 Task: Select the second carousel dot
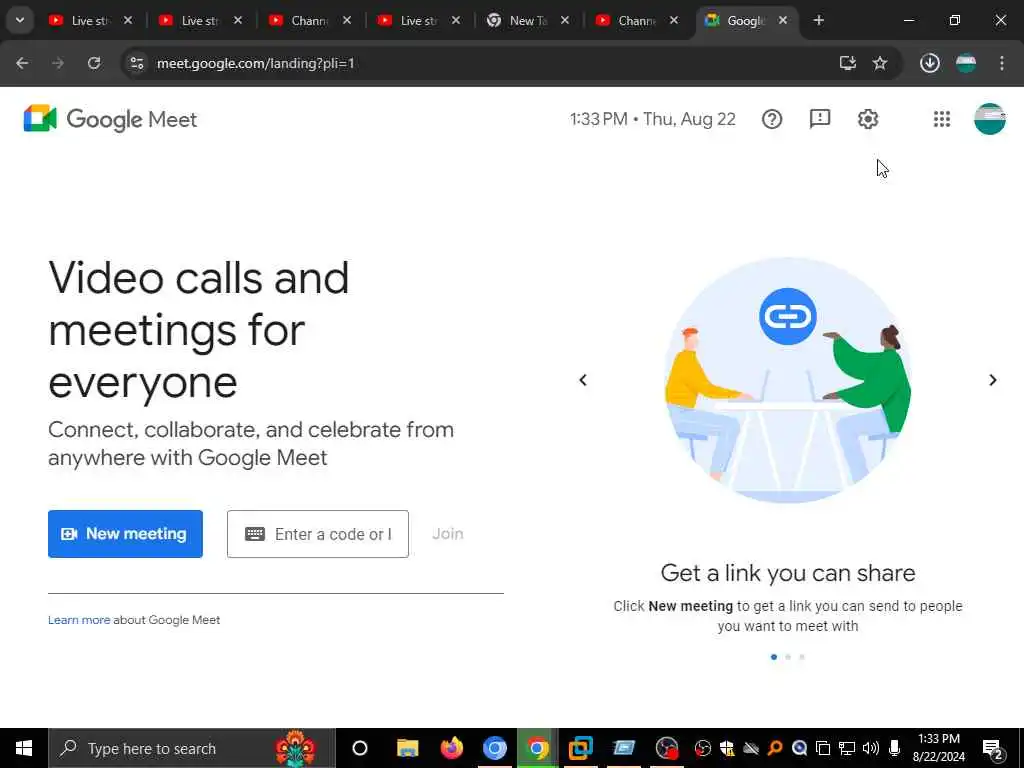788,657
